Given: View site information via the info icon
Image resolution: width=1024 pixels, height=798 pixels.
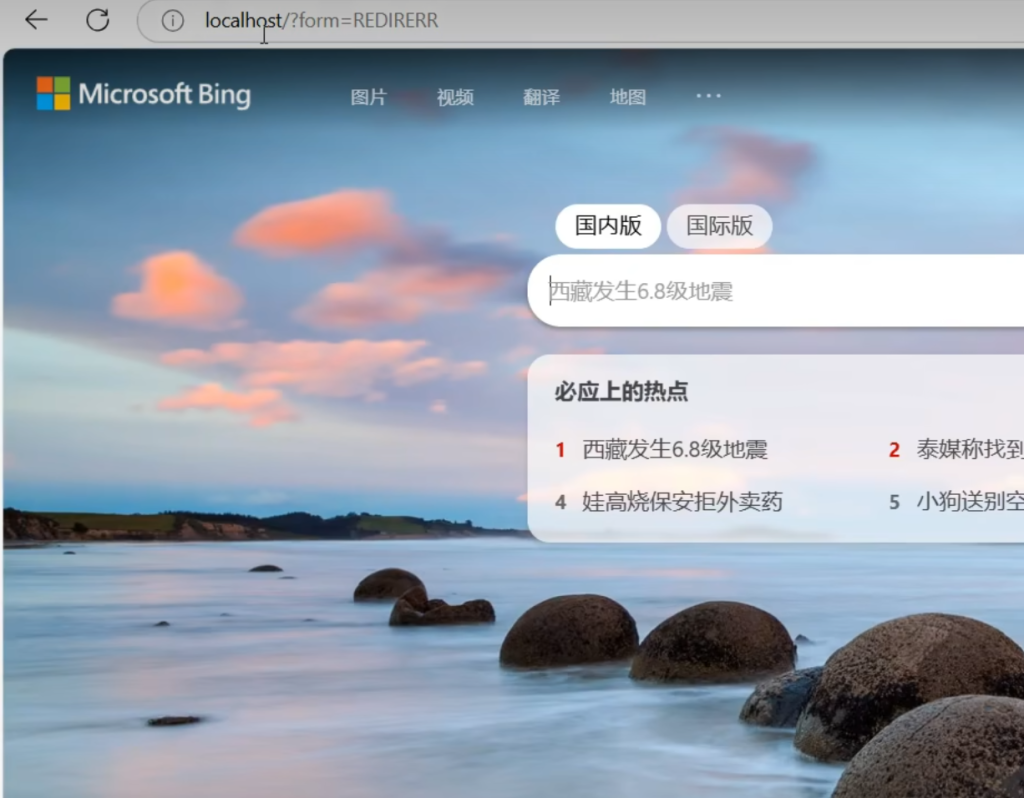Looking at the screenshot, I should 173,21.
